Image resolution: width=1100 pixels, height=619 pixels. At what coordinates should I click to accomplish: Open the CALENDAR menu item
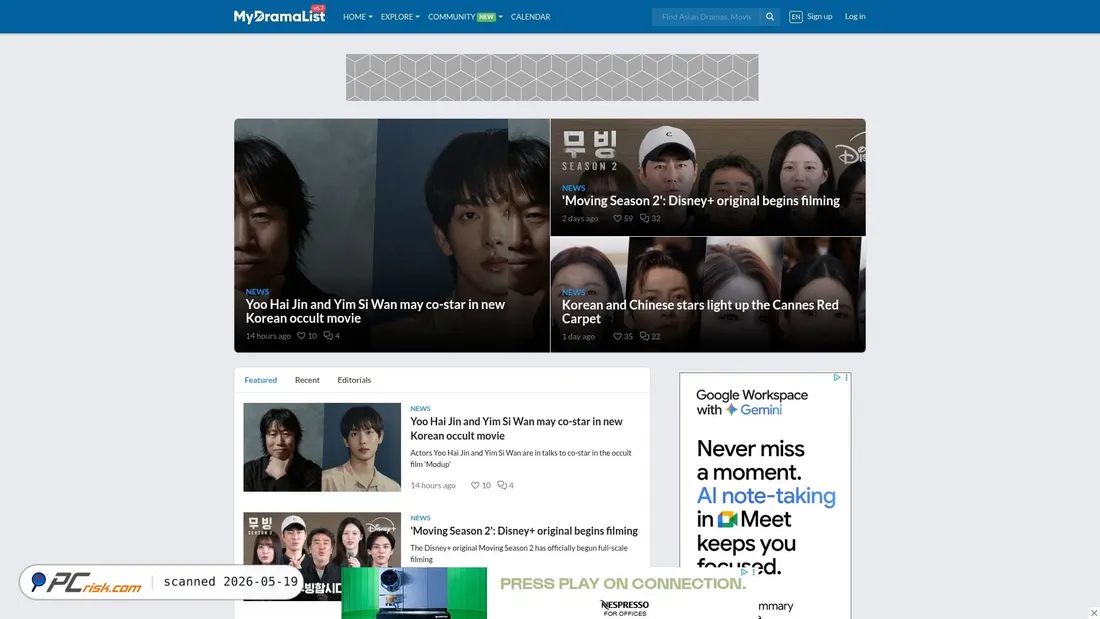click(x=530, y=17)
